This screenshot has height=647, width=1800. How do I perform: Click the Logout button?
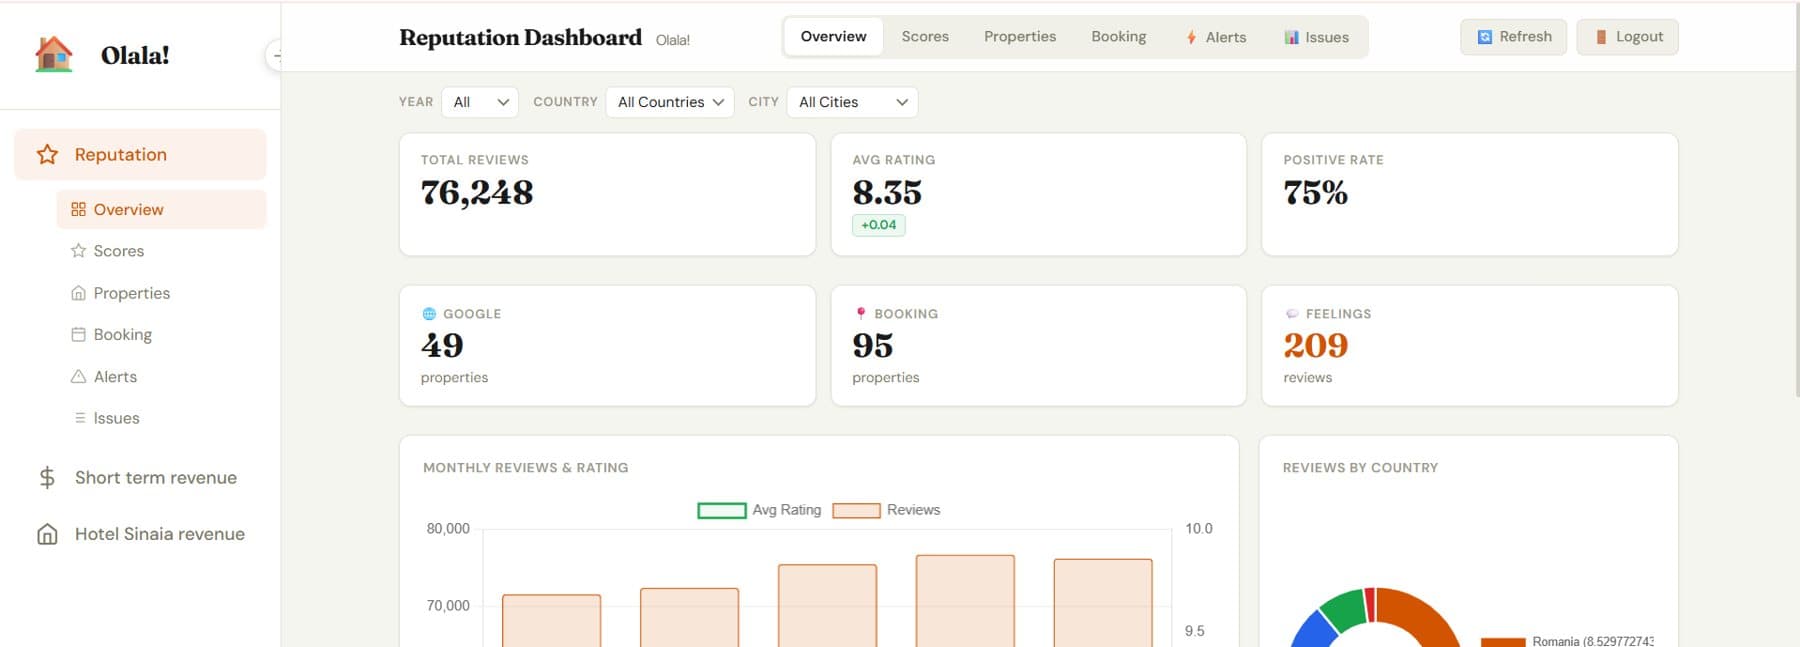point(1627,37)
